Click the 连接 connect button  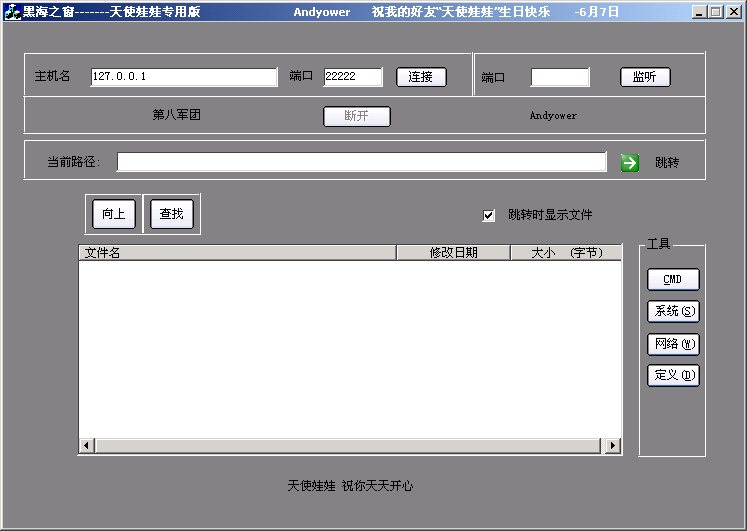[x=421, y=77]
